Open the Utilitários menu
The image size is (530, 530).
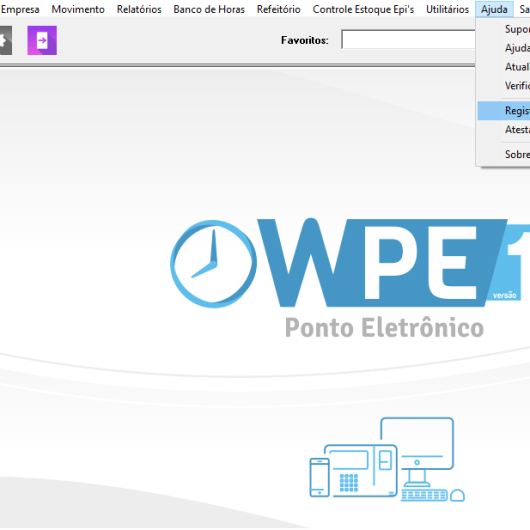point(447,9)
